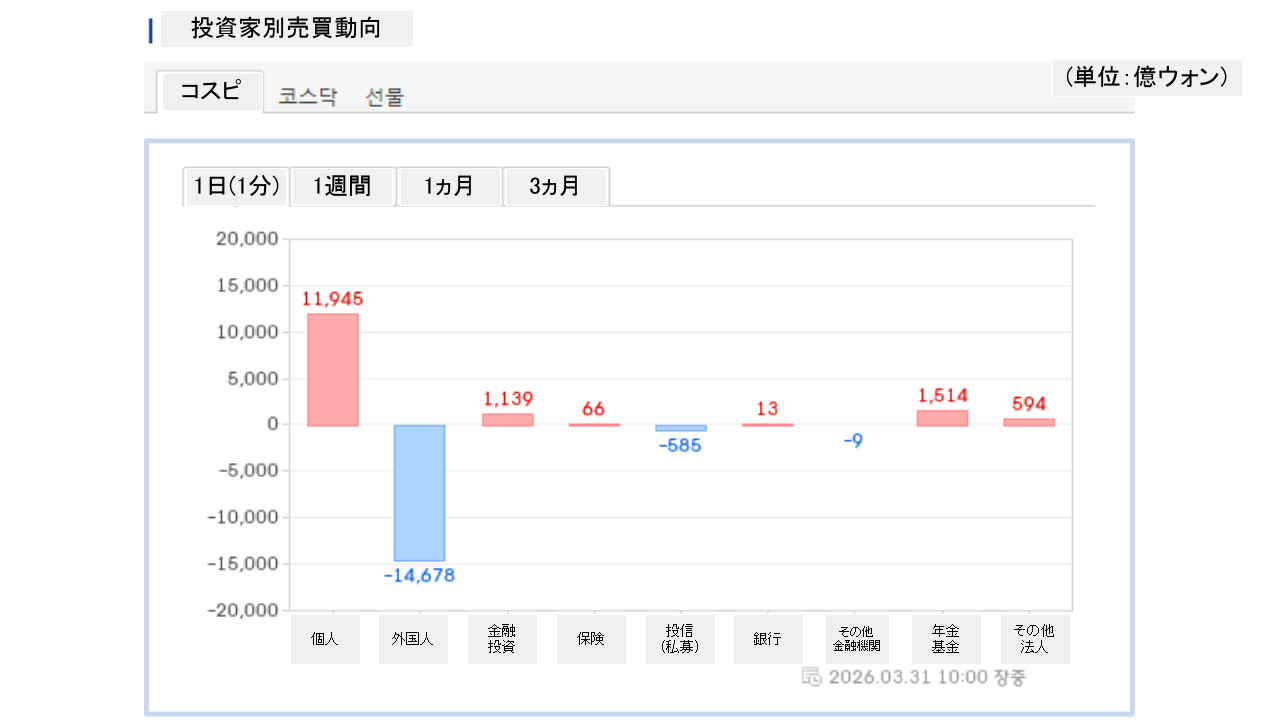Select the コスピ market tab
This screenshot has height=720, width=1280.
(x=210, y=92)
